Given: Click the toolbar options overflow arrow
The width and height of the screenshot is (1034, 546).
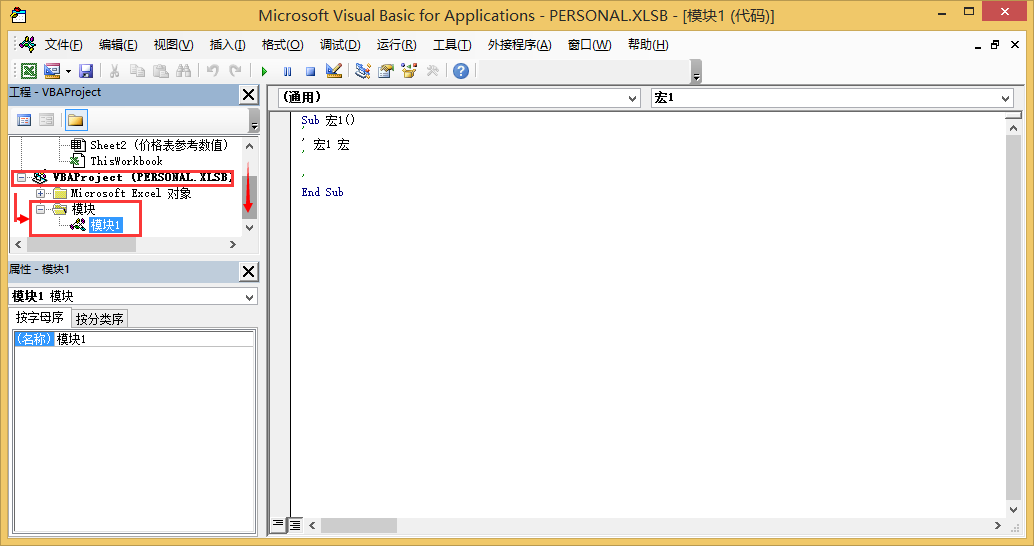Looking at the screenshot, I should 696,72.
